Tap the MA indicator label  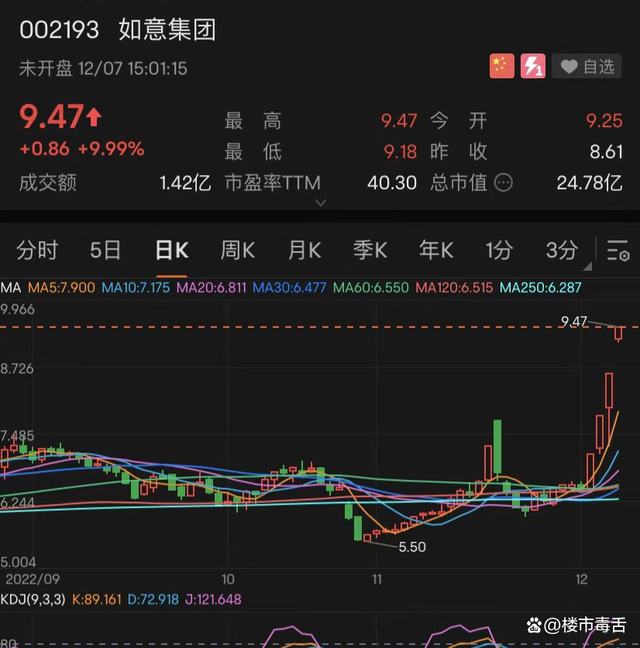(11, 288)
